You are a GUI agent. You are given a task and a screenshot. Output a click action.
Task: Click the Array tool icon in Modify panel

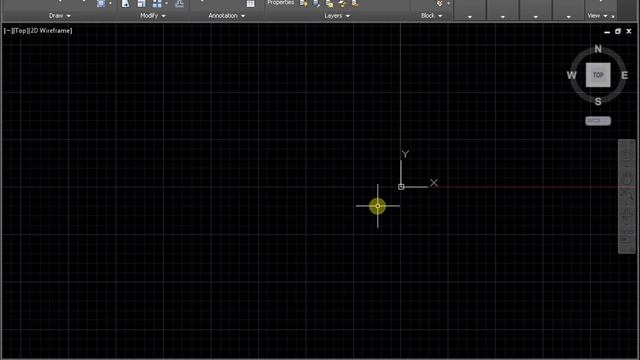pos(157,4)
